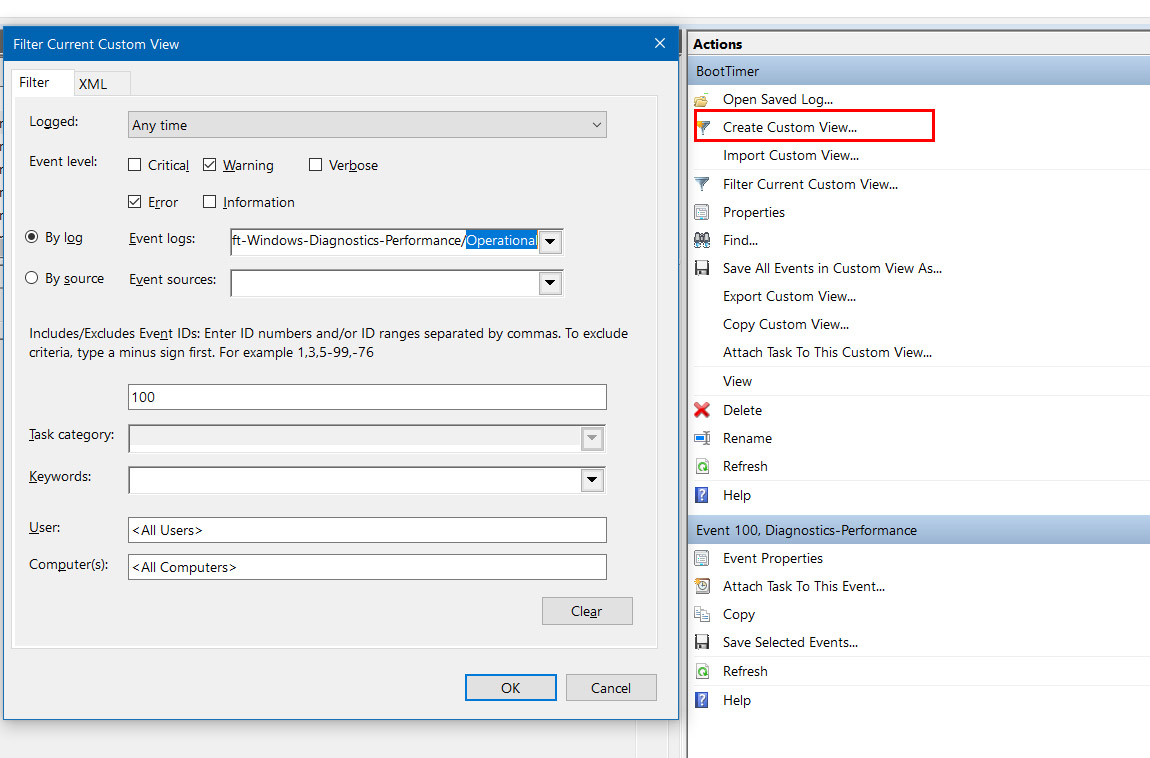This screenshot has height=758, width=1150.
Task: Click the Save All Events floppy icon
Action: pos(702,268)
